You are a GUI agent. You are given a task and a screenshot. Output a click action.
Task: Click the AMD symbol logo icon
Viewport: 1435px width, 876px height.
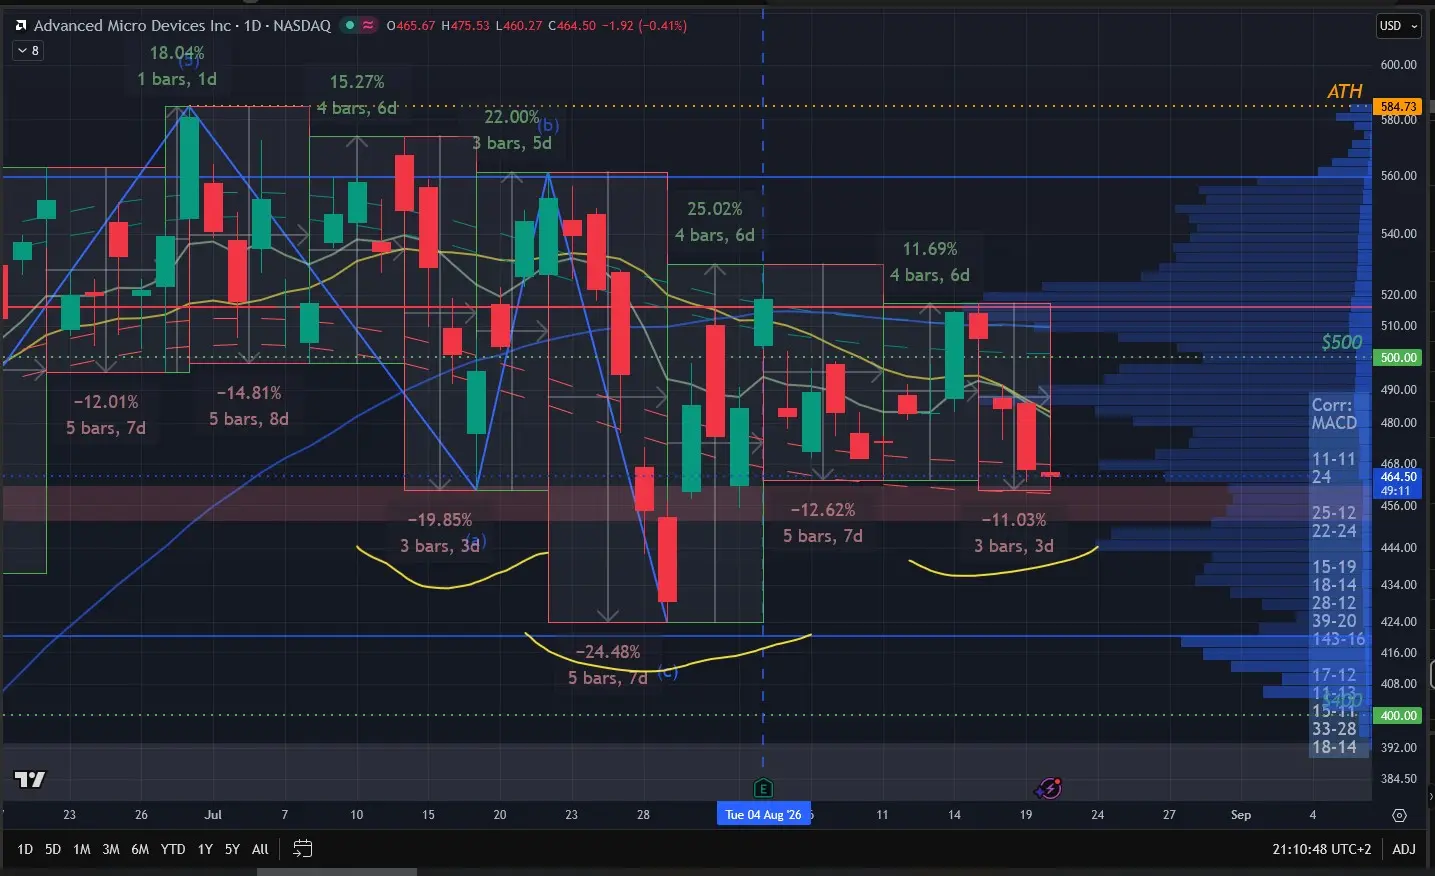click(x=21, y=25)
